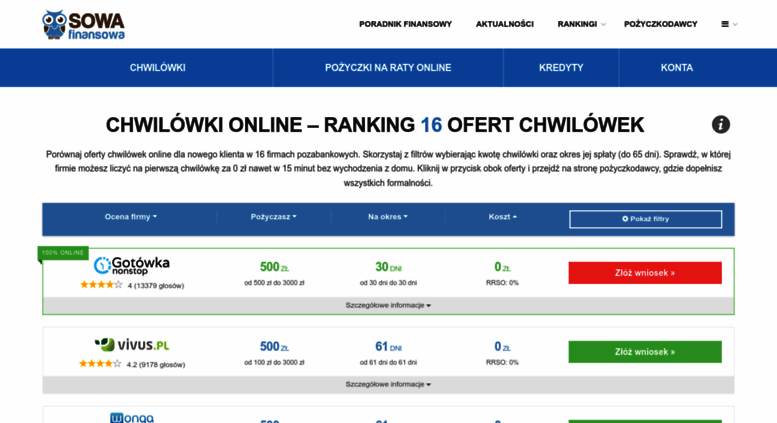Click red Złóż wniosek for Gotówka nonstop
Screen dimensions: 777x423
[x=645, y=273]
